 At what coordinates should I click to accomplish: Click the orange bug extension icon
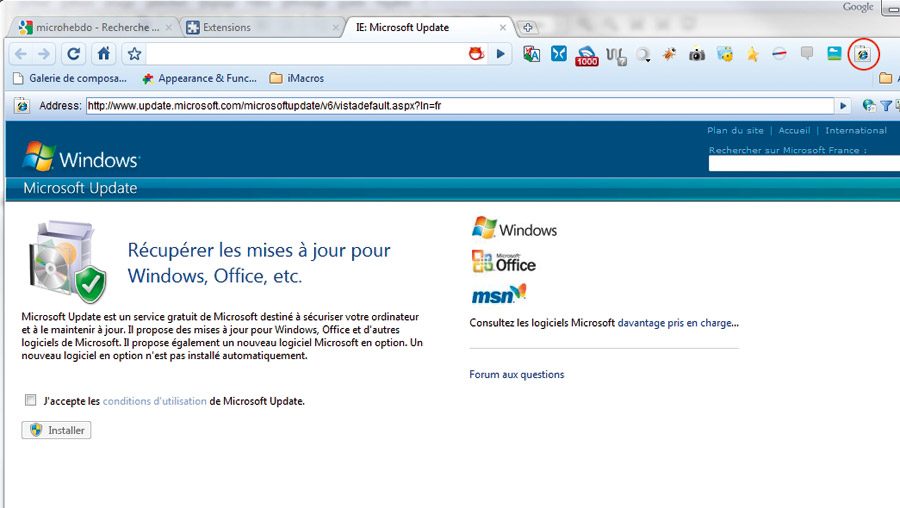coord(669,54)
